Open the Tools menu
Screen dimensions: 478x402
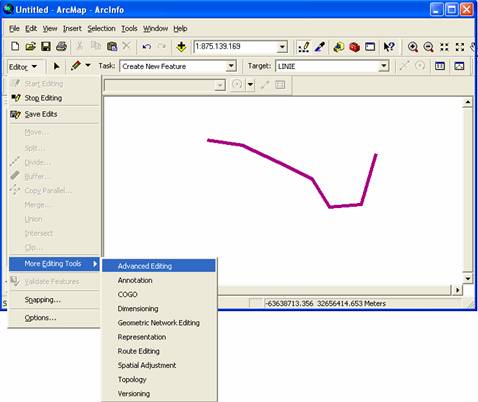[x=129, y=29]
